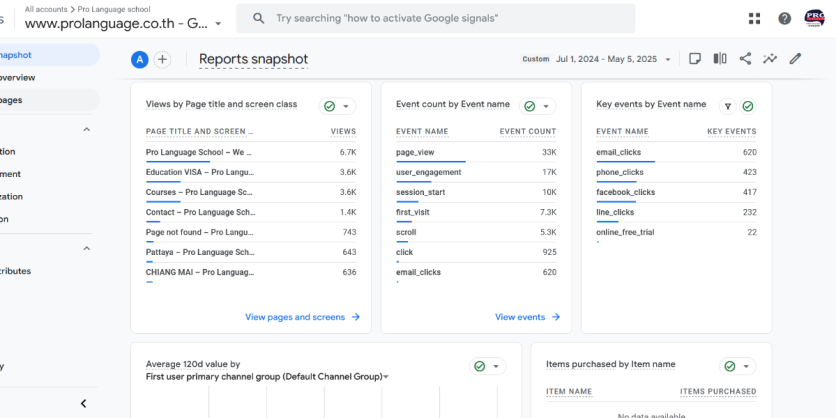Click the All accounts breadcrumb

pyautogui.click(x=46, y=10)
